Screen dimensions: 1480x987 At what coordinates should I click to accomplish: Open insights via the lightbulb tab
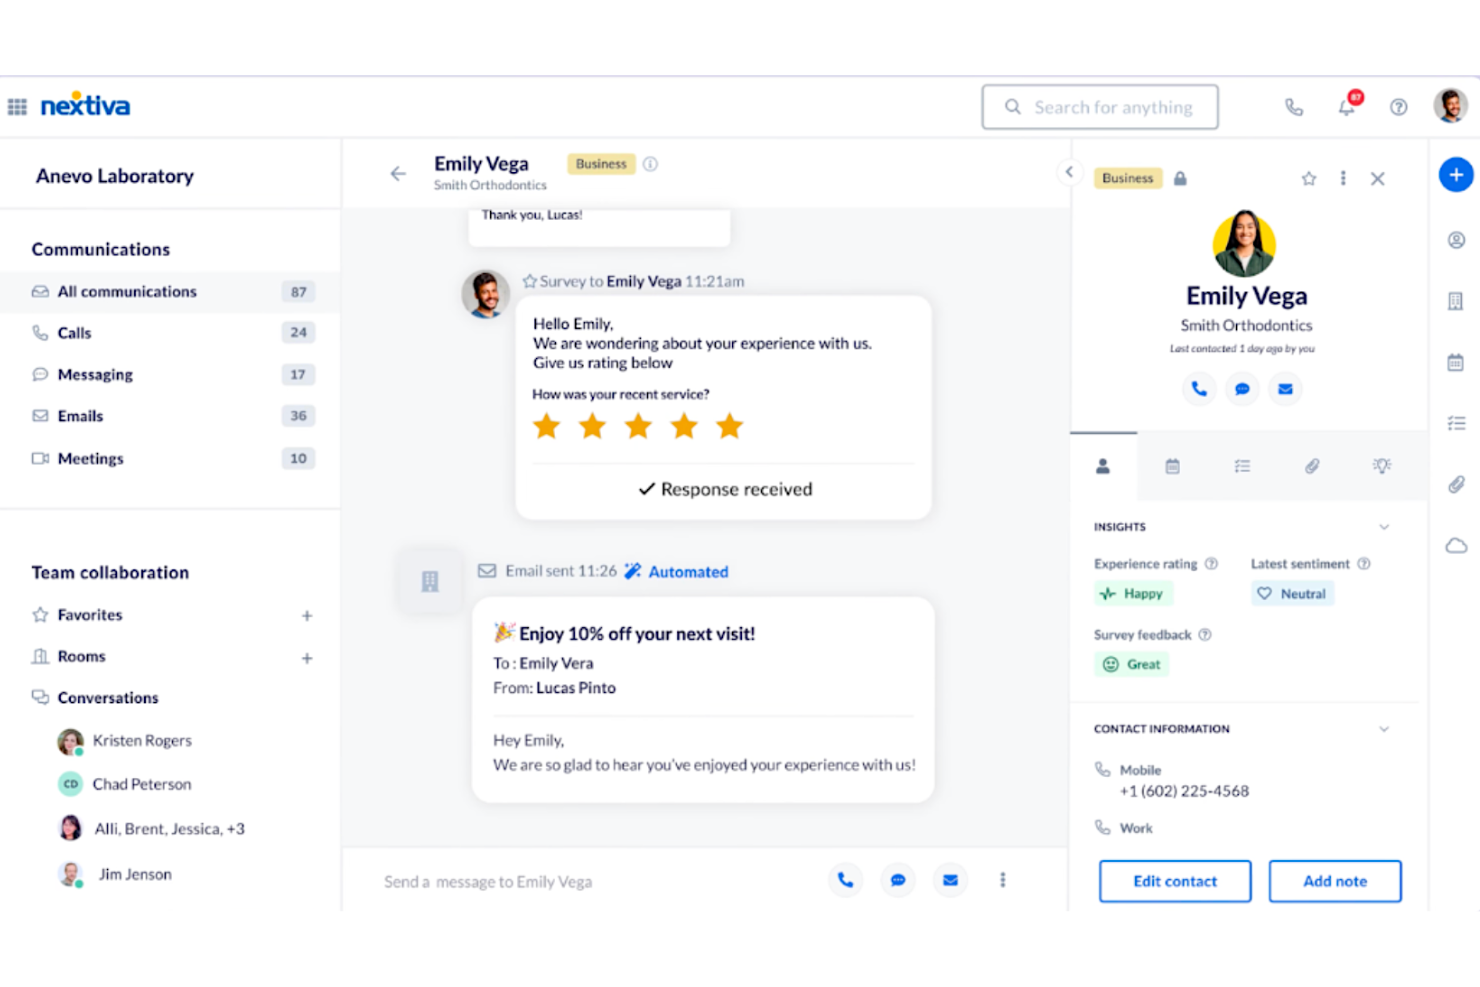click(1382, 466)
